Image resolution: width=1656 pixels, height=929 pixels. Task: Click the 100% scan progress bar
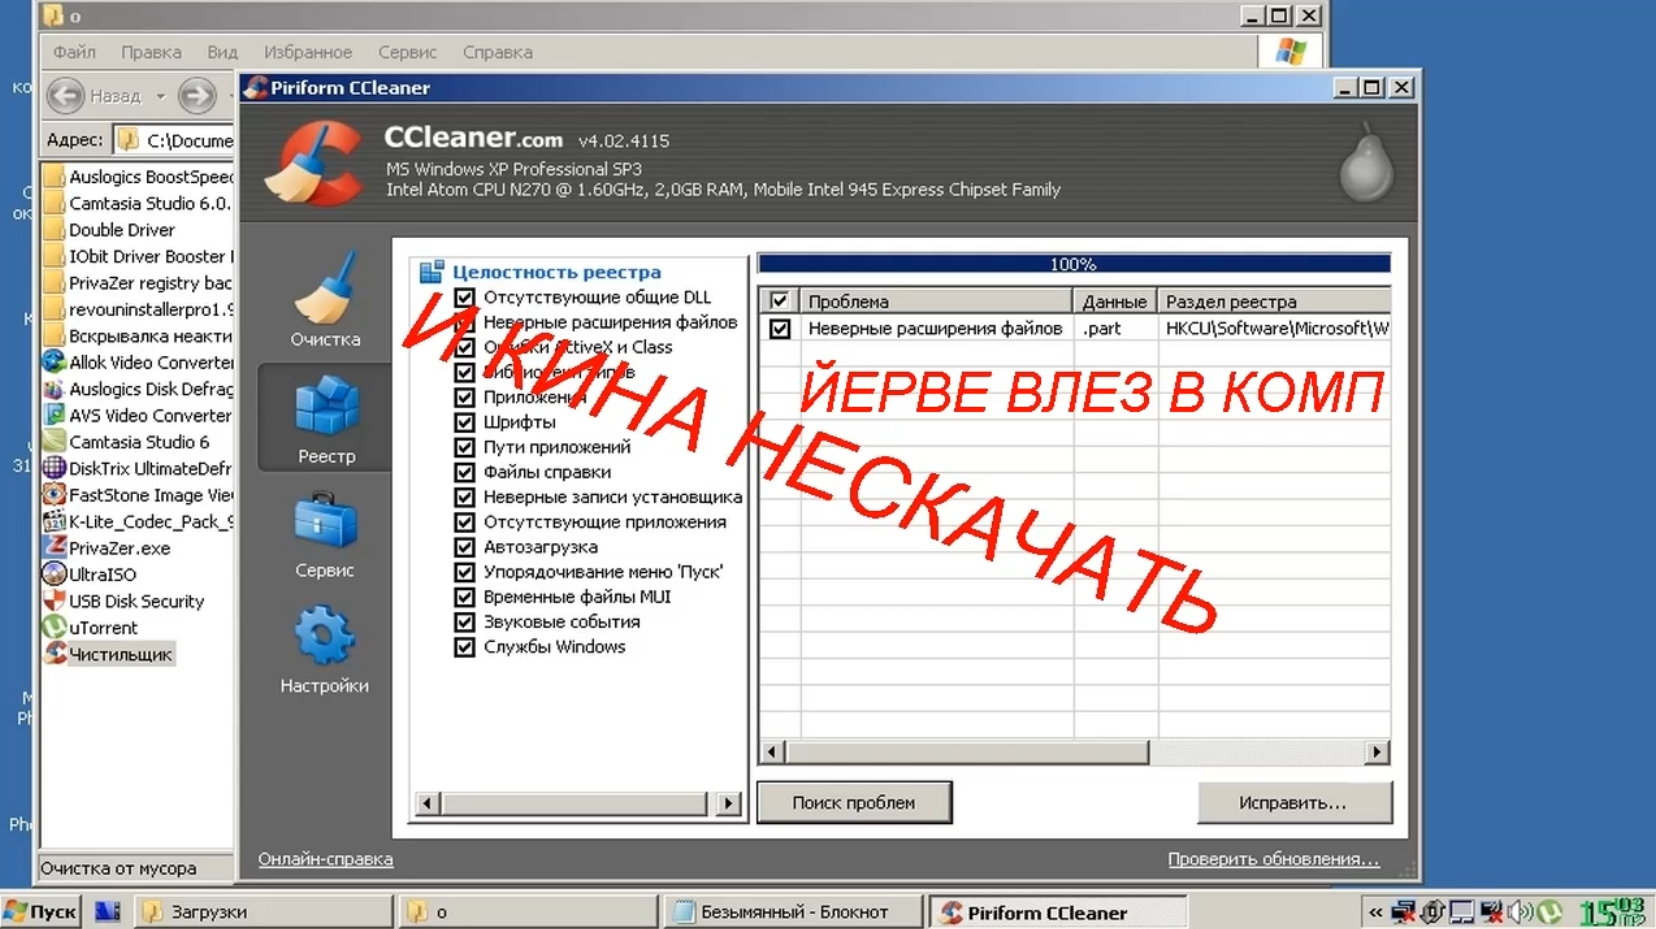click(1074, 264)
